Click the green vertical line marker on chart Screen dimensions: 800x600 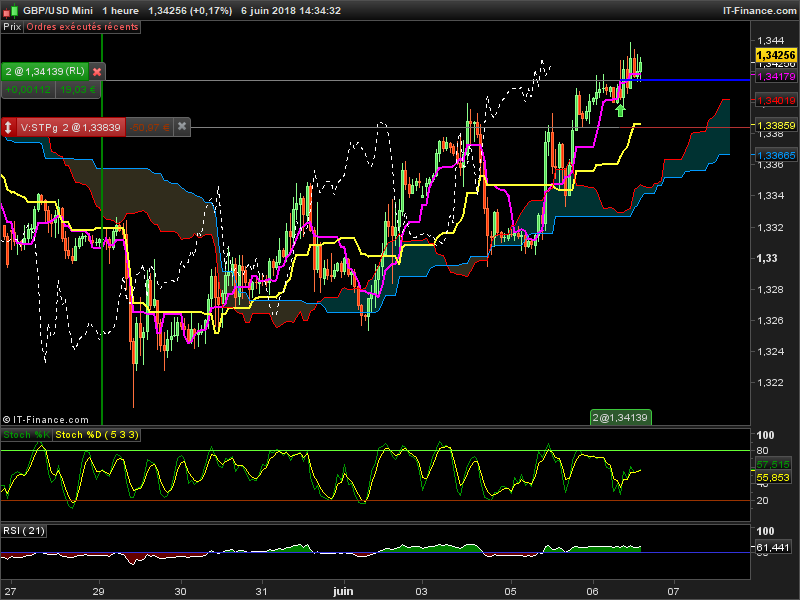coord(102,230)
